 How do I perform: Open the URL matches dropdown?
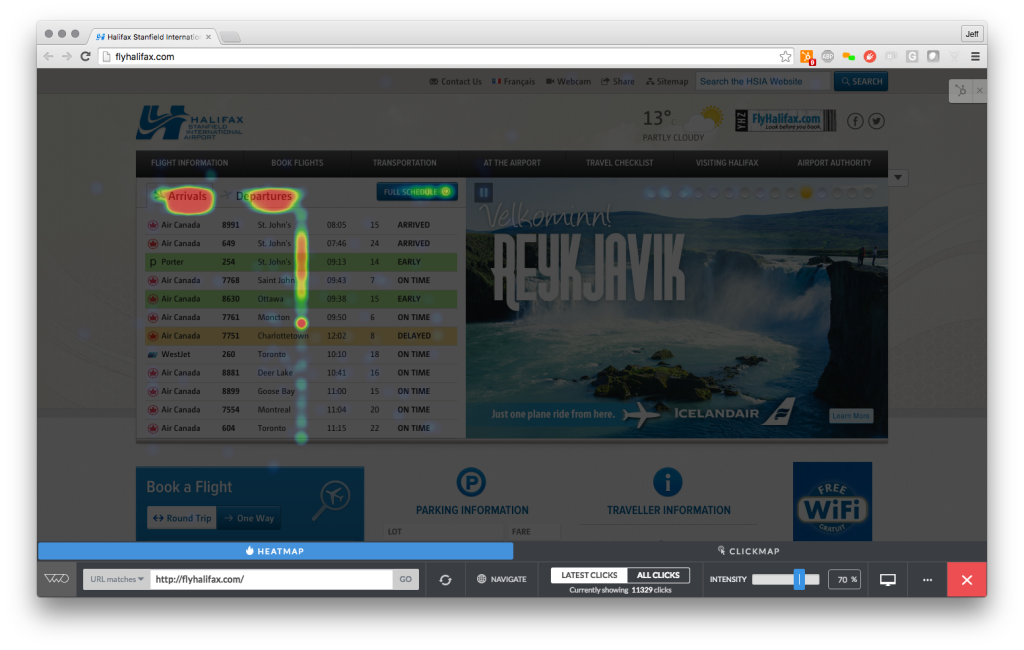117,579
